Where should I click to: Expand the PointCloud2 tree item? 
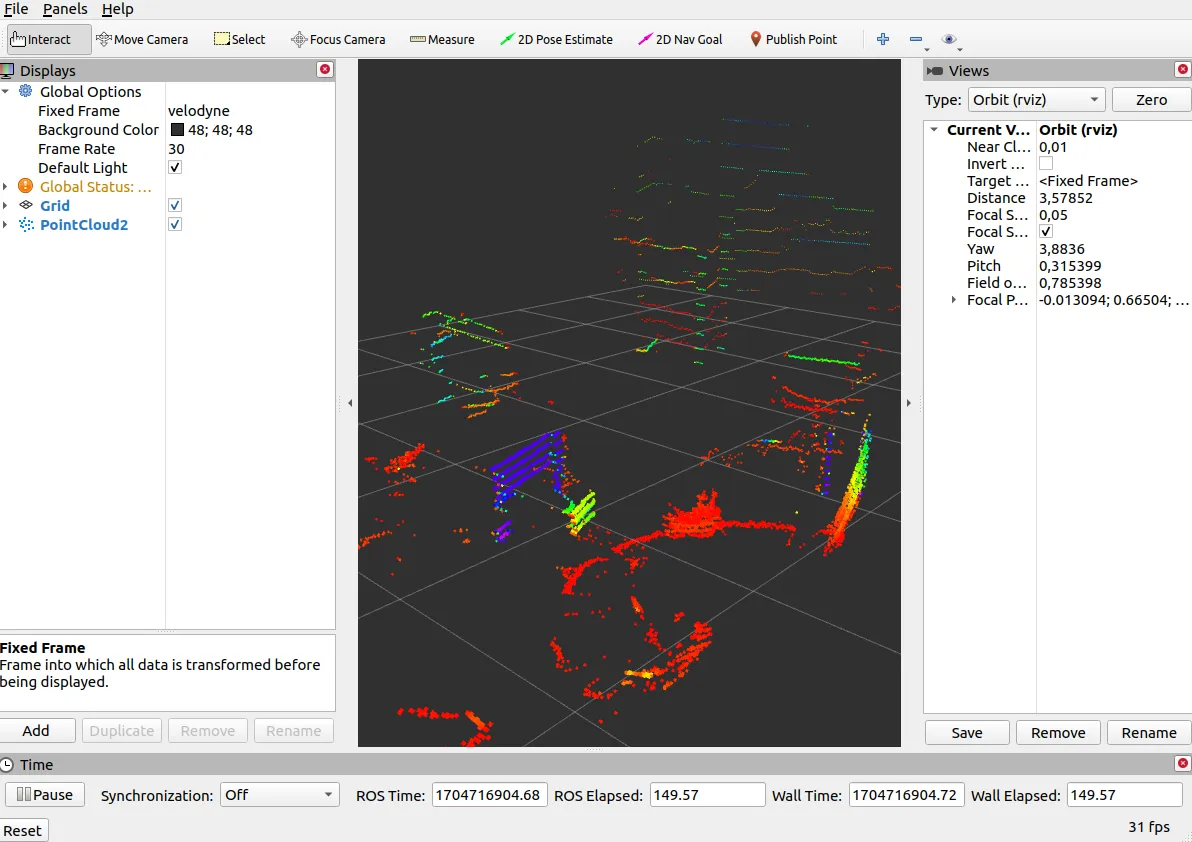coord(6,225)
